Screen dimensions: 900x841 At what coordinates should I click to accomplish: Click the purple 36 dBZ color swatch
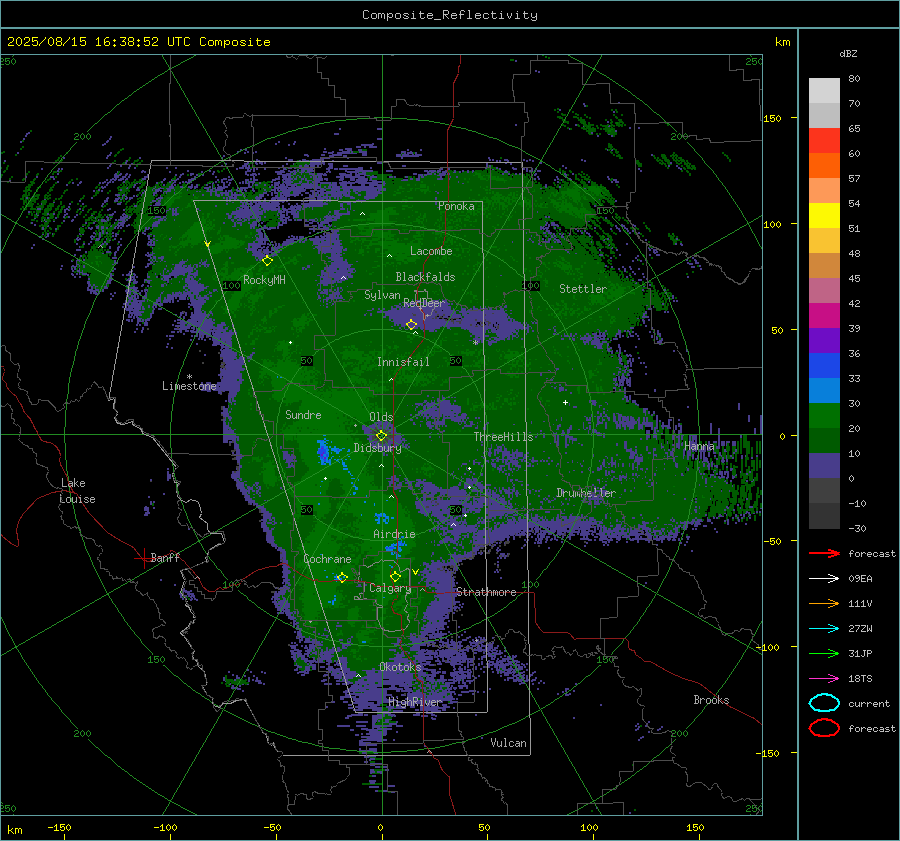[824, 341]
